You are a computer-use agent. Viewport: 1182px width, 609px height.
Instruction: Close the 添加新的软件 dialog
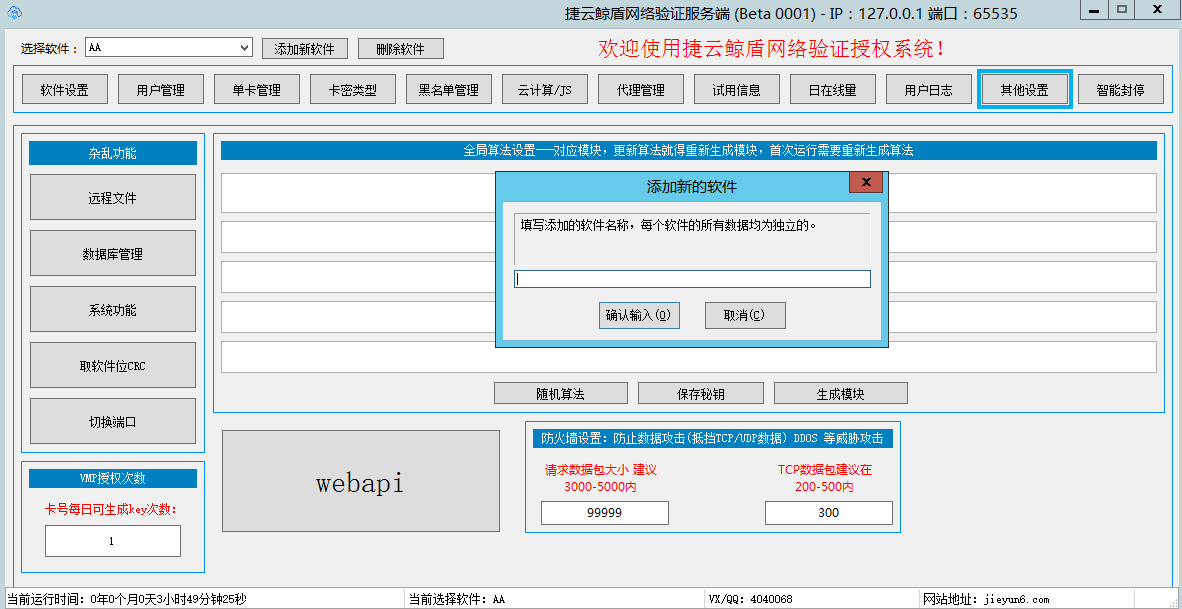(864, 182)
